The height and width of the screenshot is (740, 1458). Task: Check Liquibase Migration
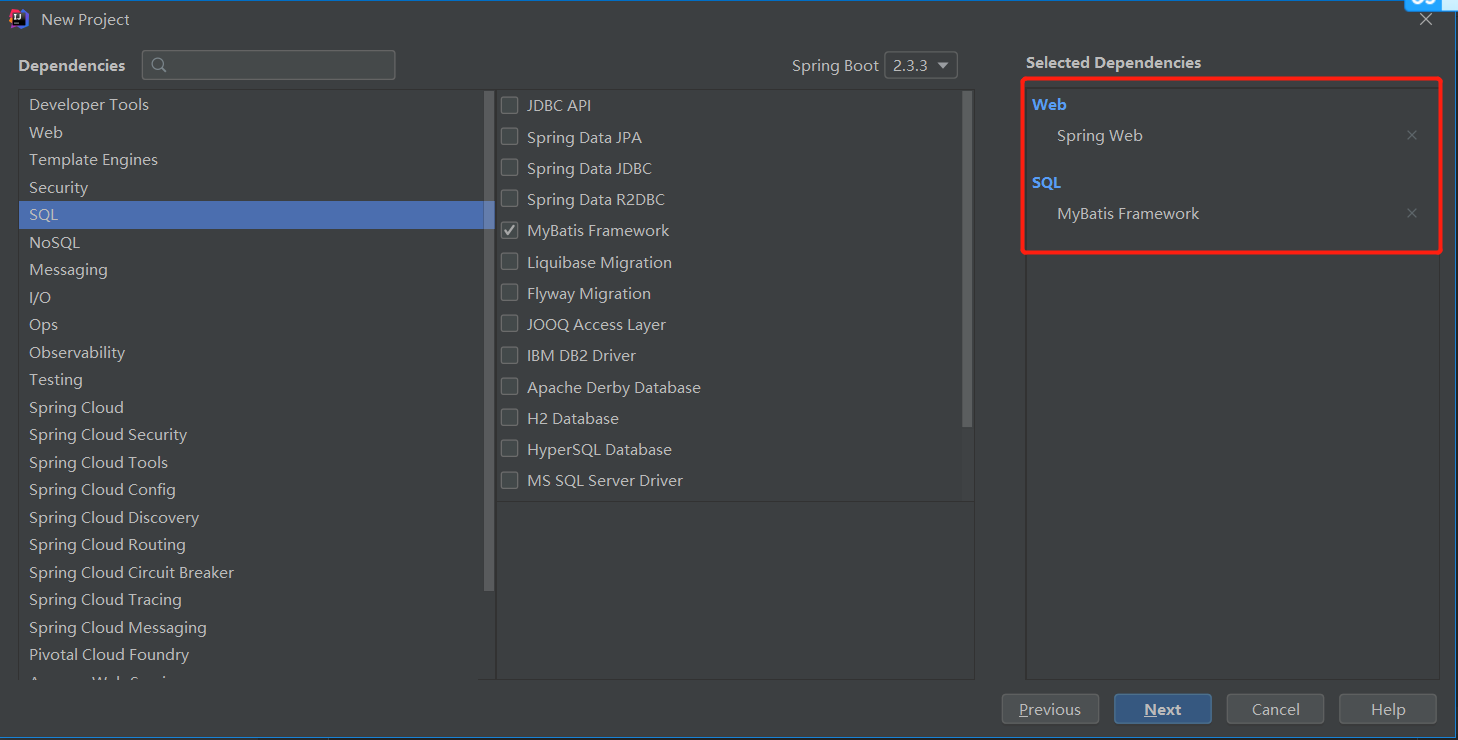pyautogui.click(x=510, y=262)
